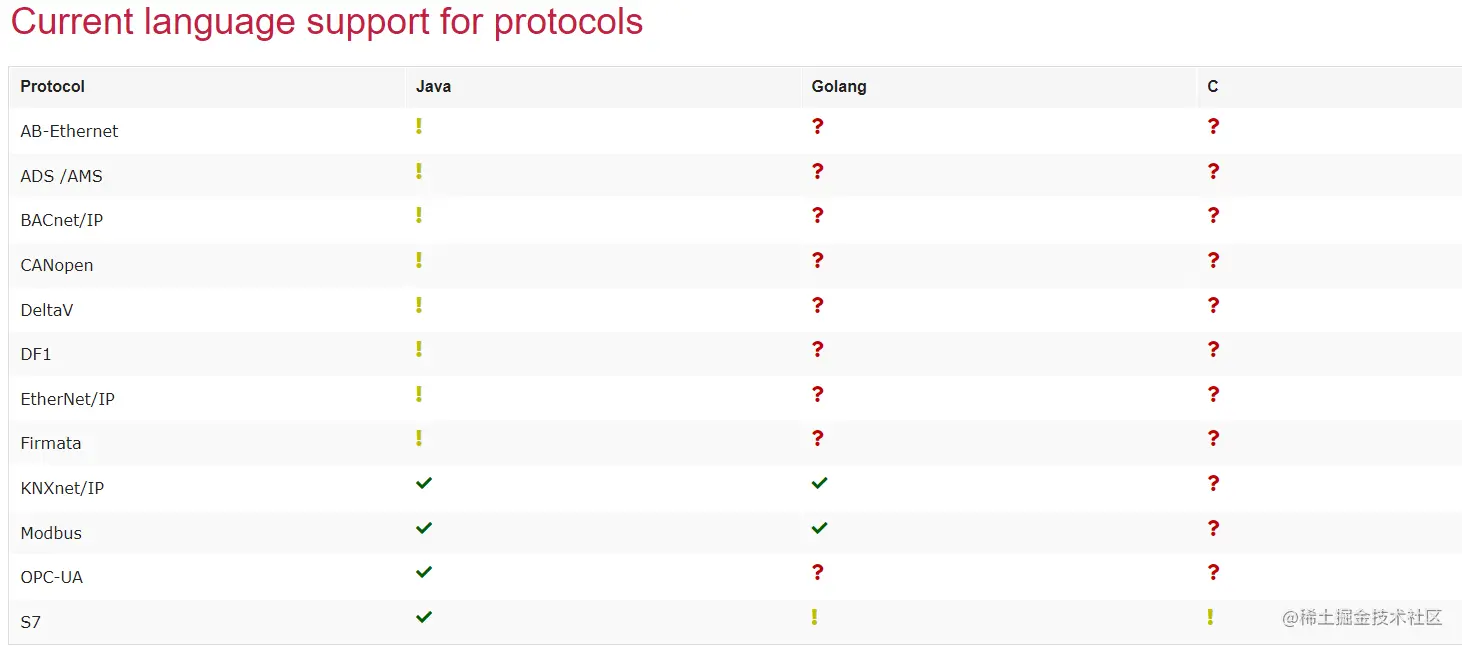This screenshot has height=647, width=1462.
Task: Select the EtherNet/IP protocol name
Action: click(68, 399)
